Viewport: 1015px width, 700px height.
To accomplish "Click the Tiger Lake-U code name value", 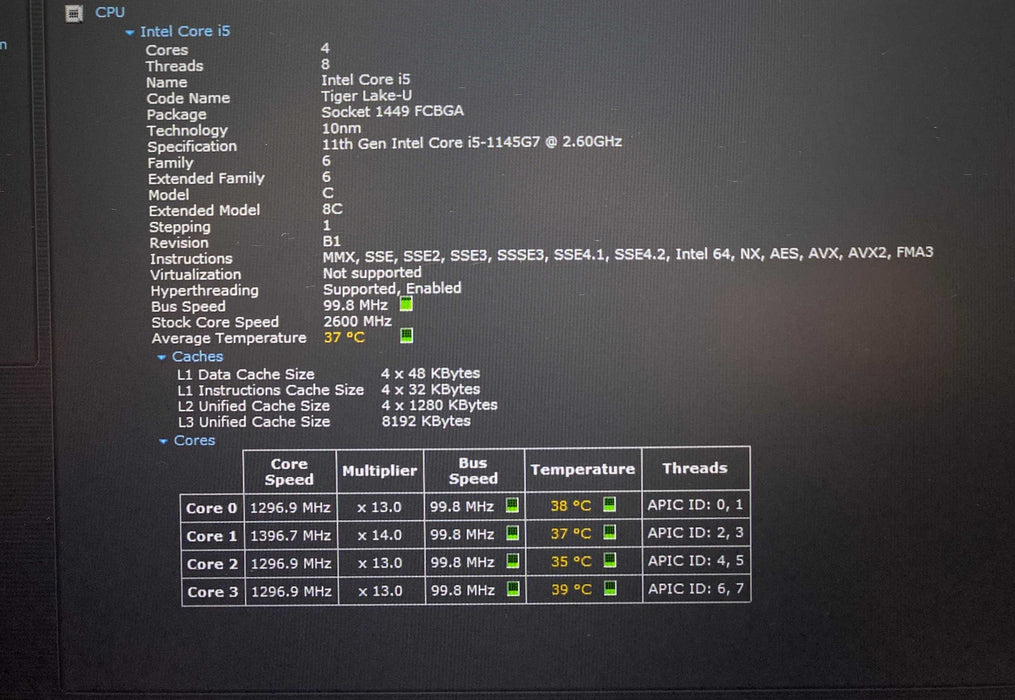I will [366, 95].
